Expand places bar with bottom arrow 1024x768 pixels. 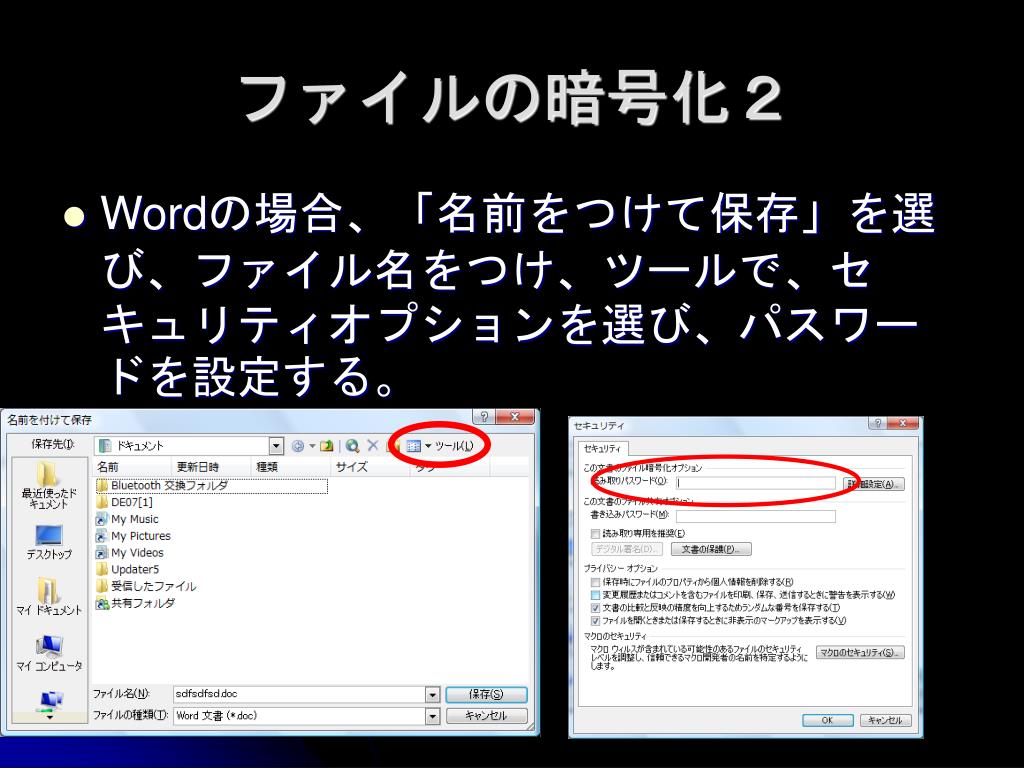[x=50, y=717]
